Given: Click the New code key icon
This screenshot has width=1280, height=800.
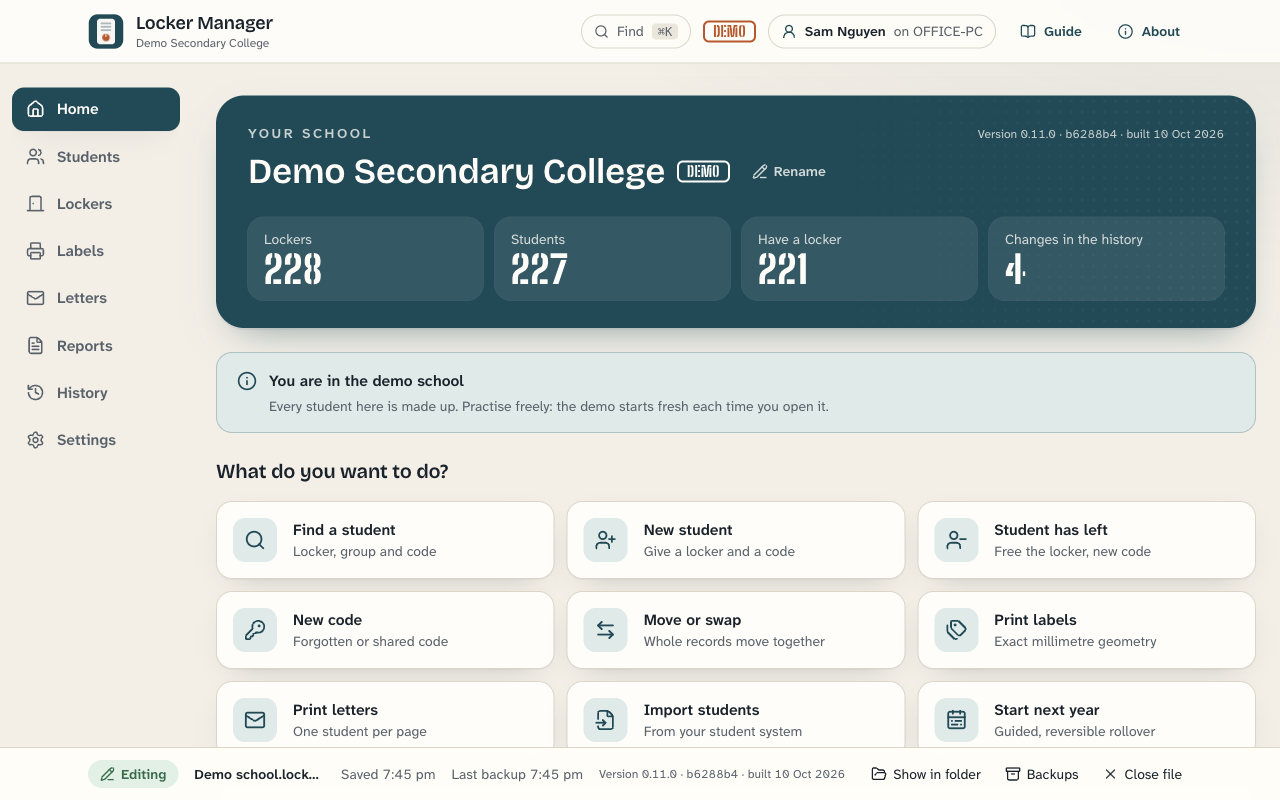Looking at the screenshot, I should click(255, 630).
